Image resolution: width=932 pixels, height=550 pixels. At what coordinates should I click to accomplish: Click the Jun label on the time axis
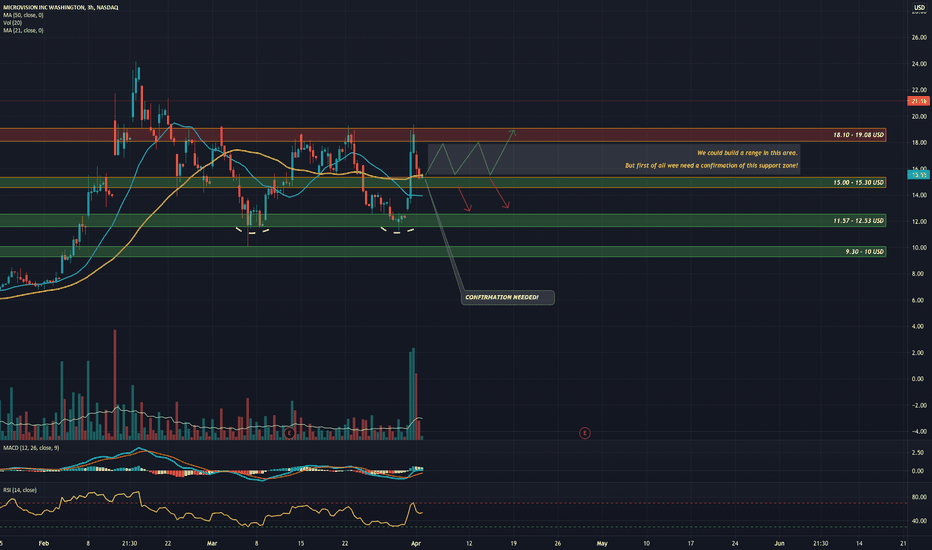tap(779, 543)
